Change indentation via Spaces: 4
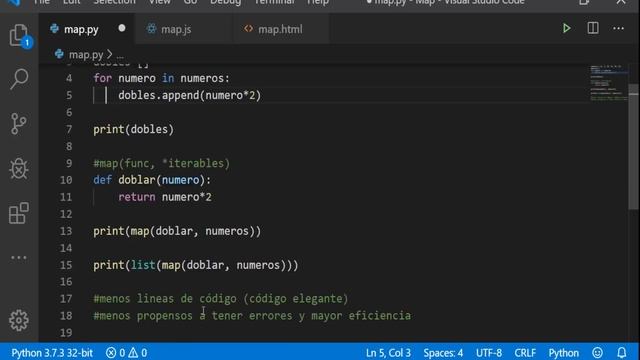The image size is (640, 360). [x=443, y=353]
